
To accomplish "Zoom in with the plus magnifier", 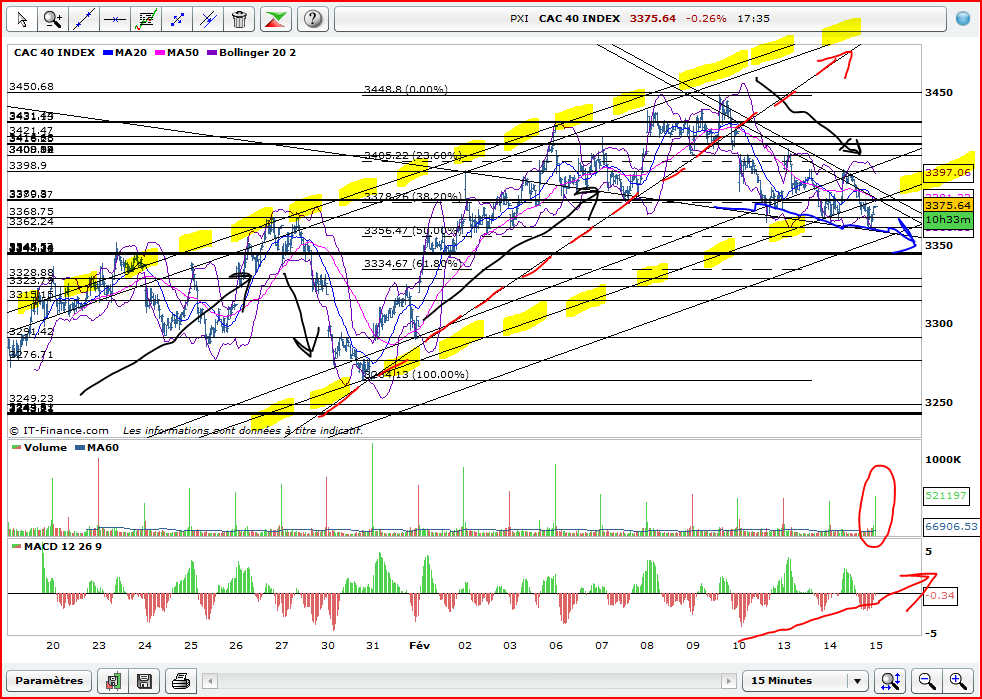I will click(x=958, y=681).
